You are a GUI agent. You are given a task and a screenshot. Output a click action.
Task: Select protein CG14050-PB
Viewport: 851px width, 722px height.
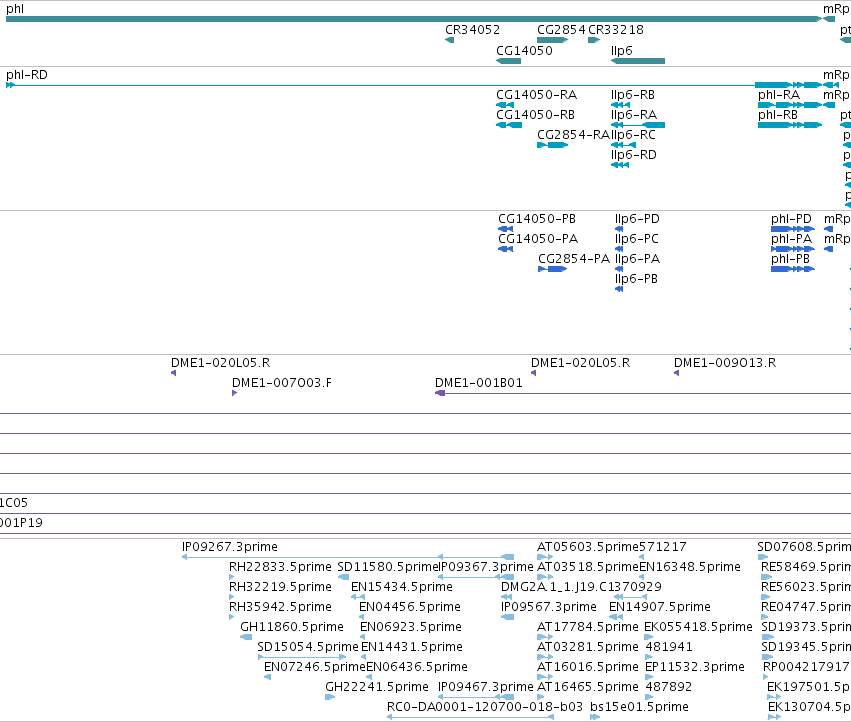point(537,219)
